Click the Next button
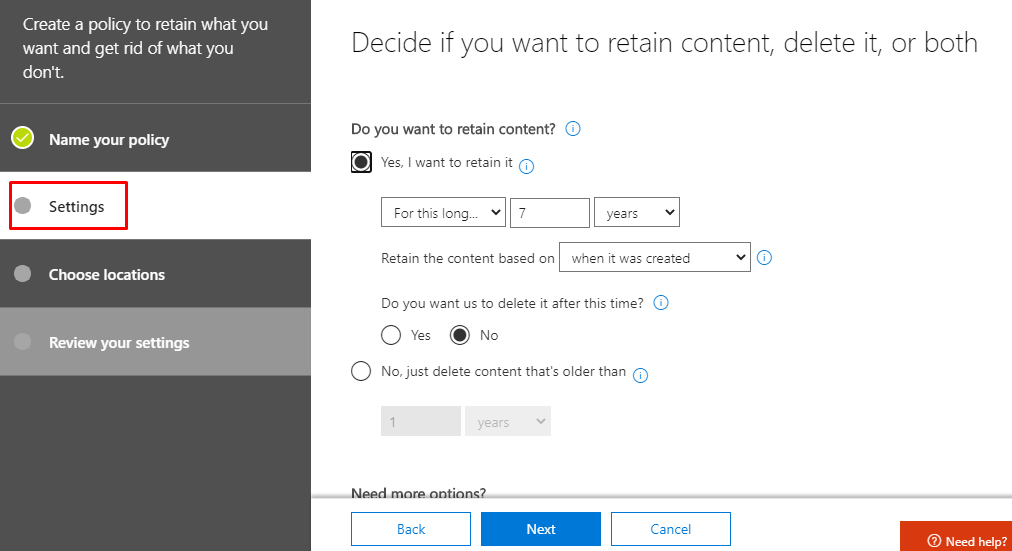 click(x=541, y=529)
